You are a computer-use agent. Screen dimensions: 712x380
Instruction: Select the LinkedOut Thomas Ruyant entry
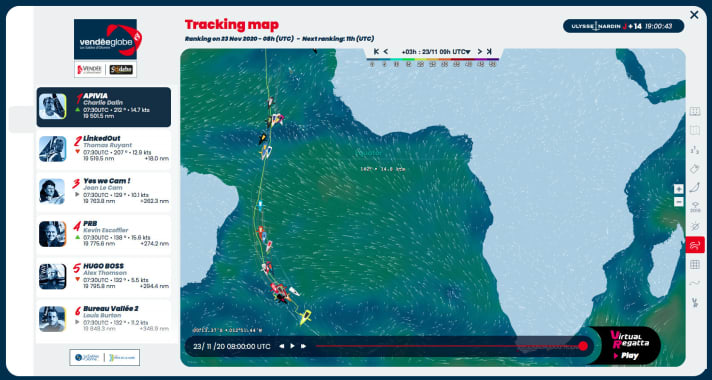104,149
